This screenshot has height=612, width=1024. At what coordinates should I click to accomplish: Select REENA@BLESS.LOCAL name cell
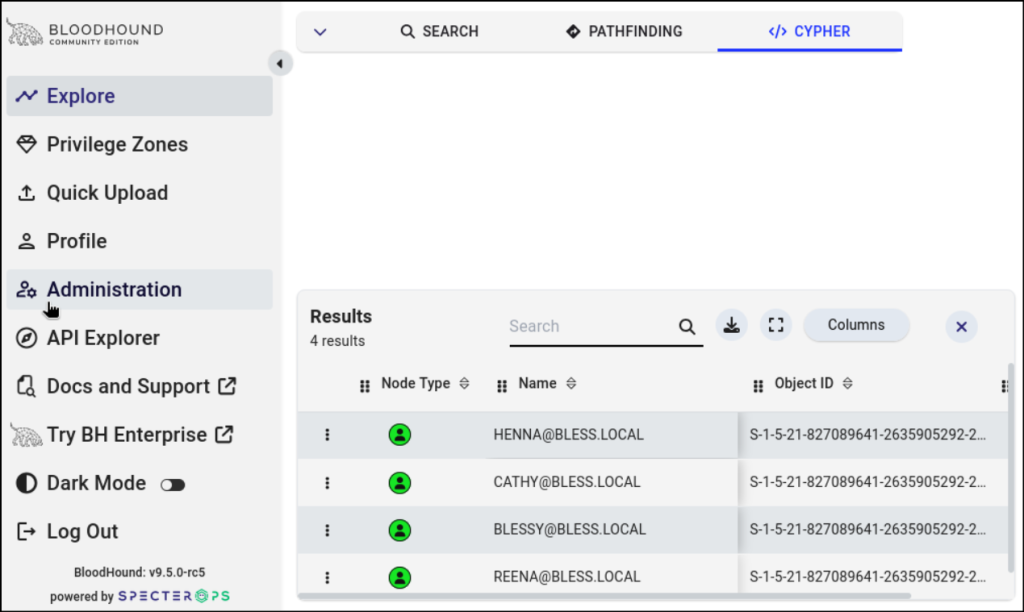click(x=566, y=577)
